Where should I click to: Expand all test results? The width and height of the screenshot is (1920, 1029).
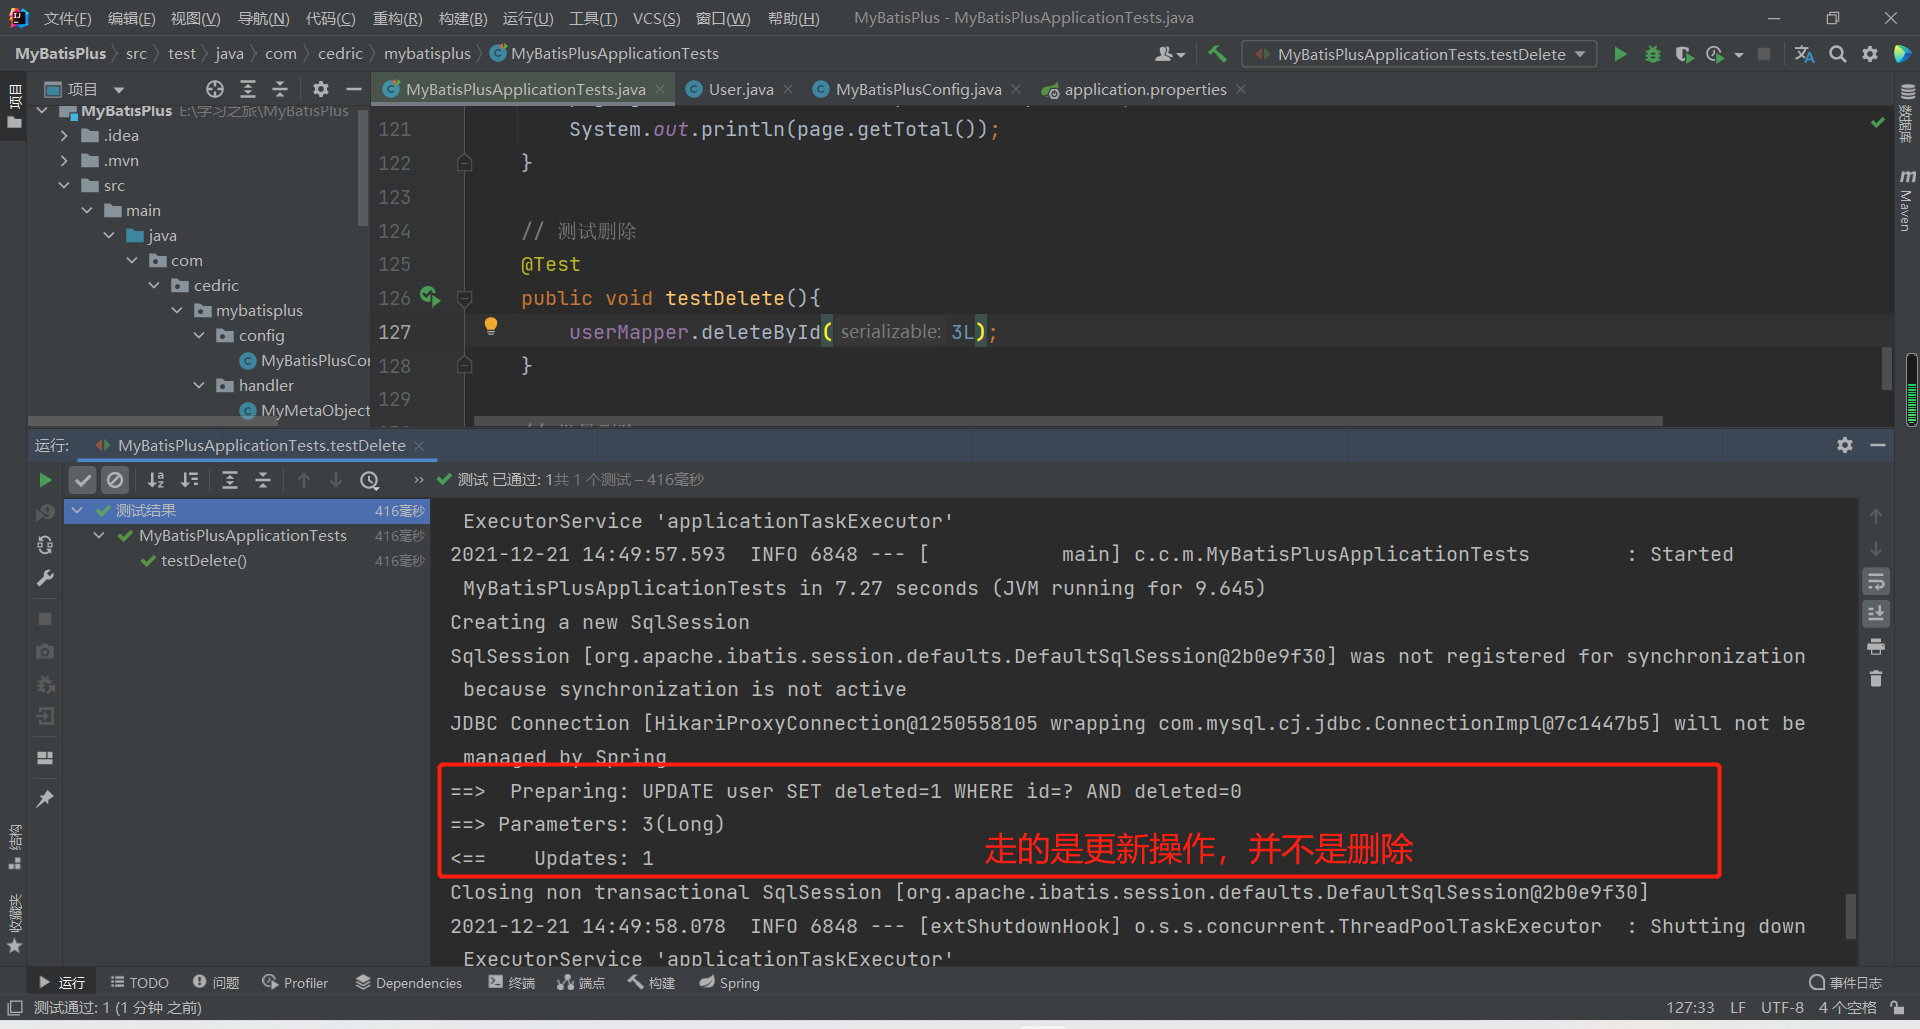[x=230, y=480]
